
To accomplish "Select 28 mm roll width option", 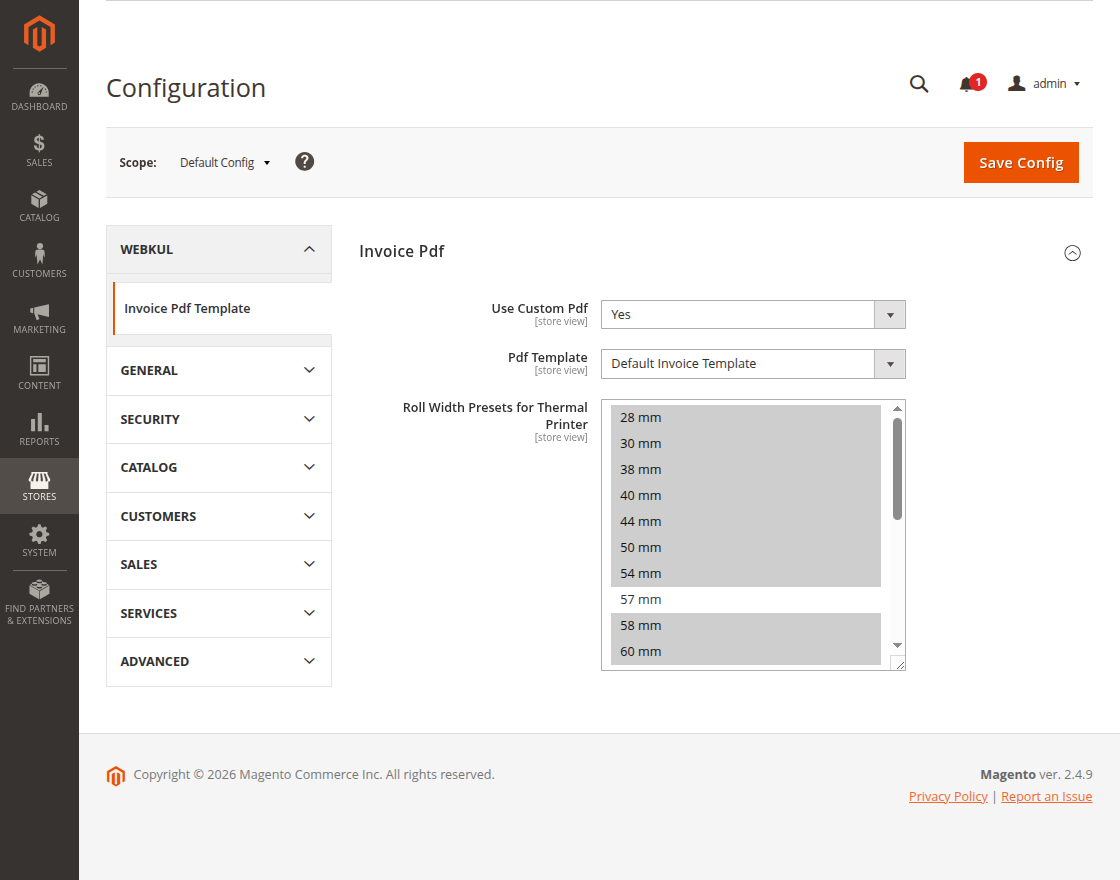I will pos(746,418).
